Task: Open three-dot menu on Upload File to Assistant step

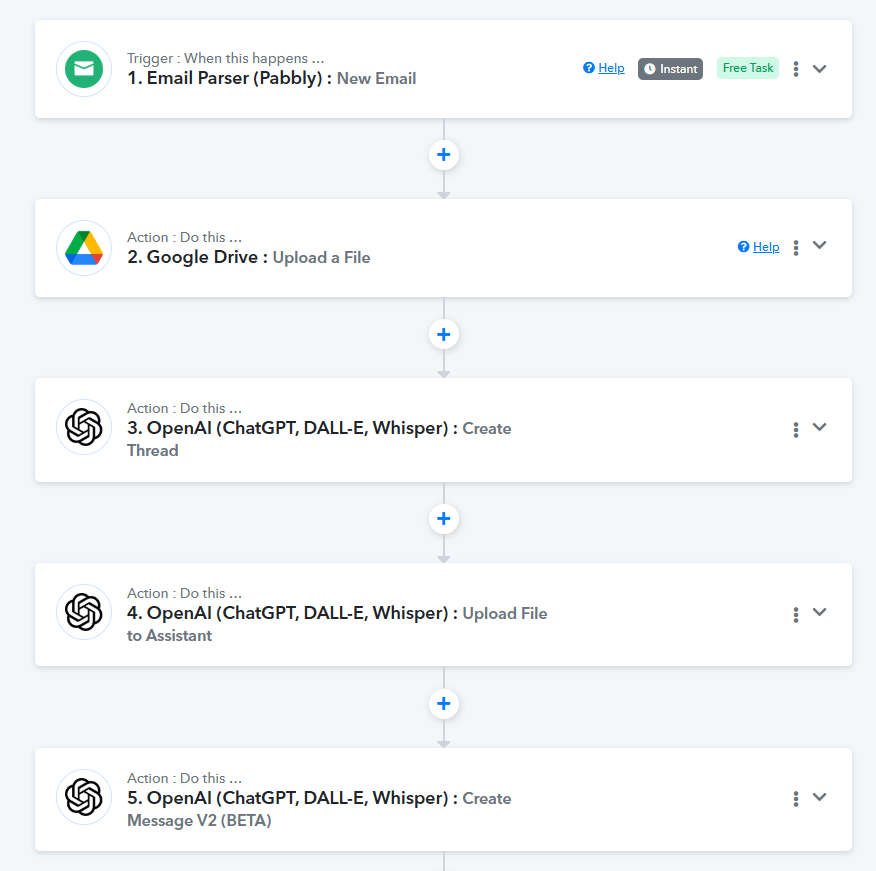Action: click(796, 615)
